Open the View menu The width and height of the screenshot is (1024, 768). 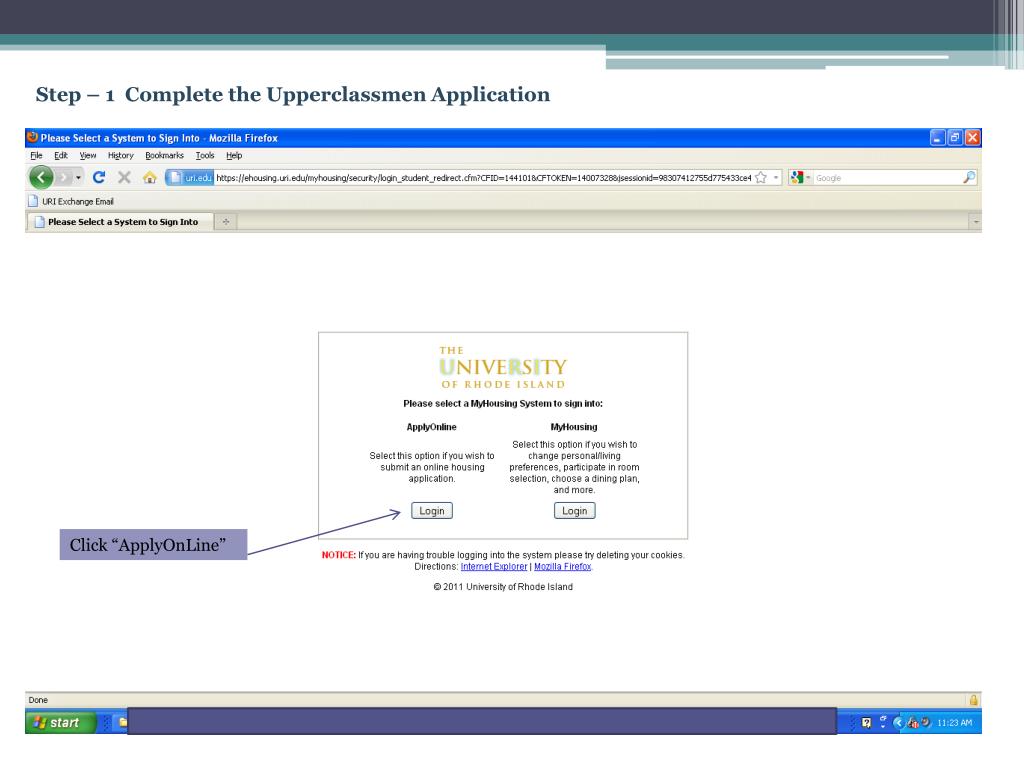coord(88,155)
